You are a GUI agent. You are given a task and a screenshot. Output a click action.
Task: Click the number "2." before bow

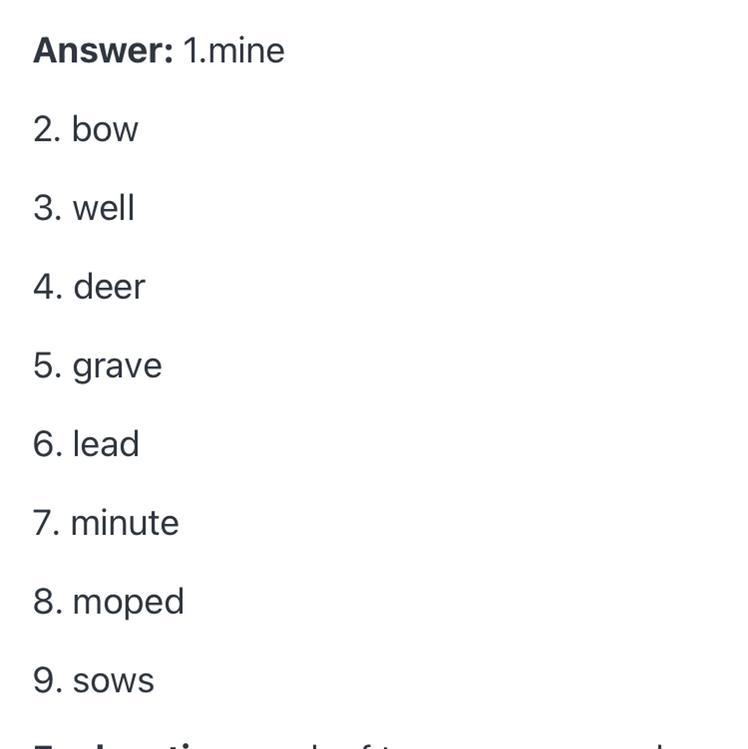(x=47, y=130)
